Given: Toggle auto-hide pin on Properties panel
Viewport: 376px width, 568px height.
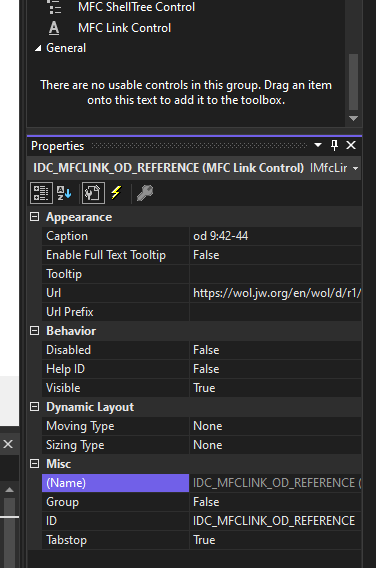Looking at the screenshot, I should coord(334,145).
